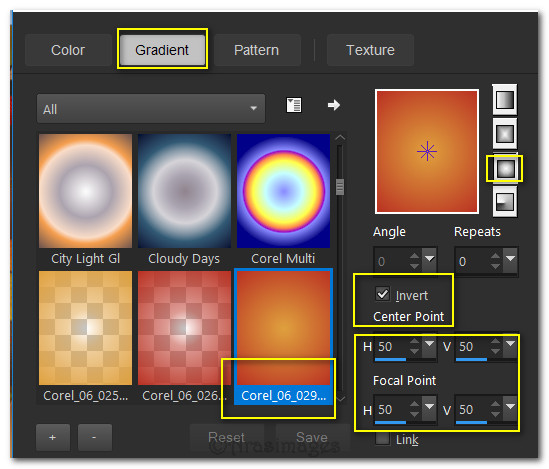Click the Angle input field
The width and height of the screenshot is (549, 469).
pos(392,261)
